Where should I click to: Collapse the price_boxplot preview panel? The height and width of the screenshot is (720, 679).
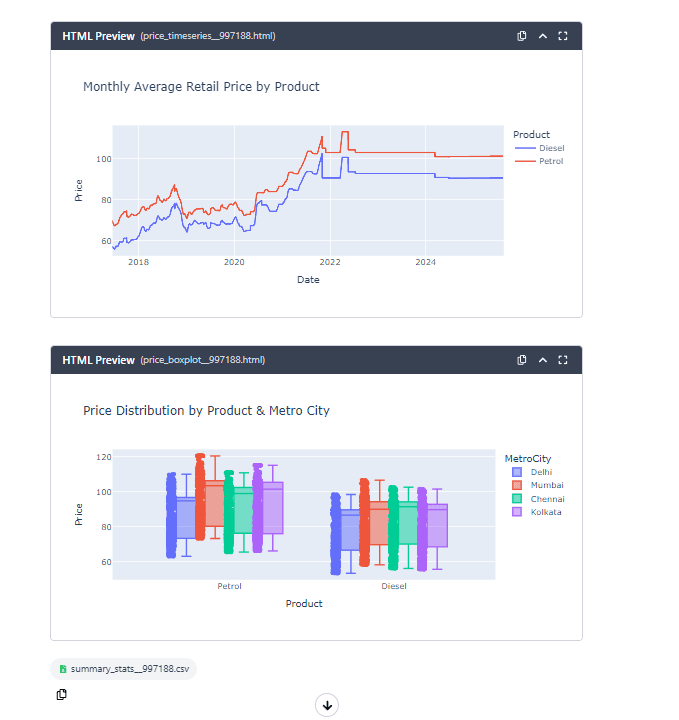(x=542, y=360)
